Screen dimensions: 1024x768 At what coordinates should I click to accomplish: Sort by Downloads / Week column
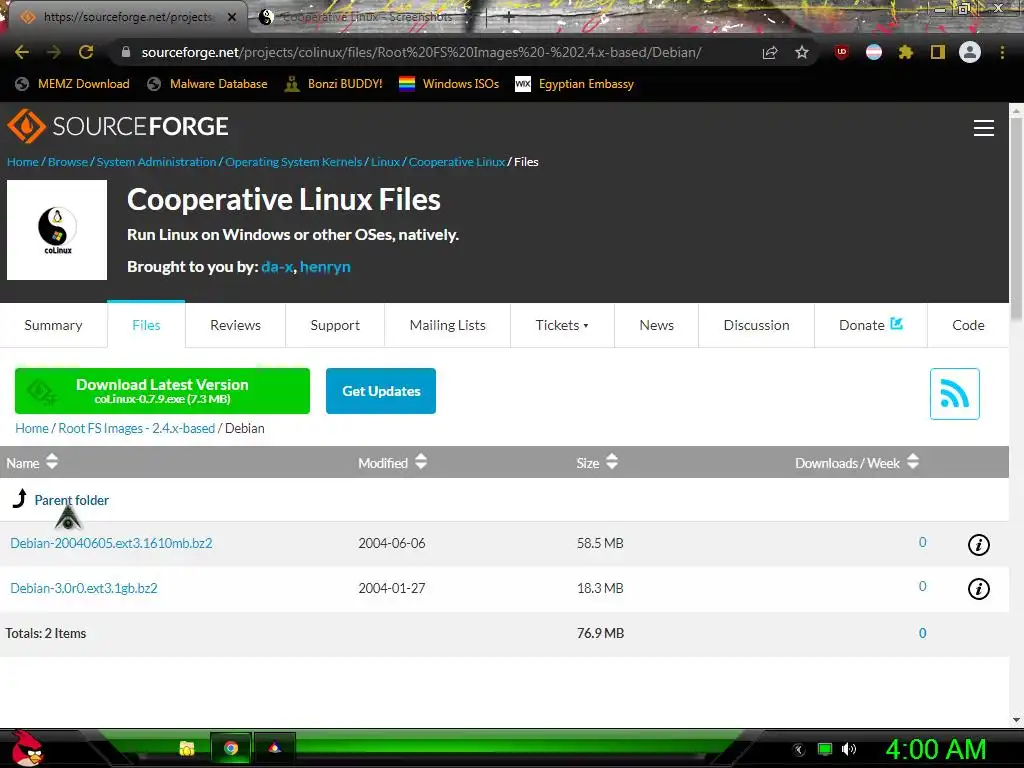pos(857,462)
